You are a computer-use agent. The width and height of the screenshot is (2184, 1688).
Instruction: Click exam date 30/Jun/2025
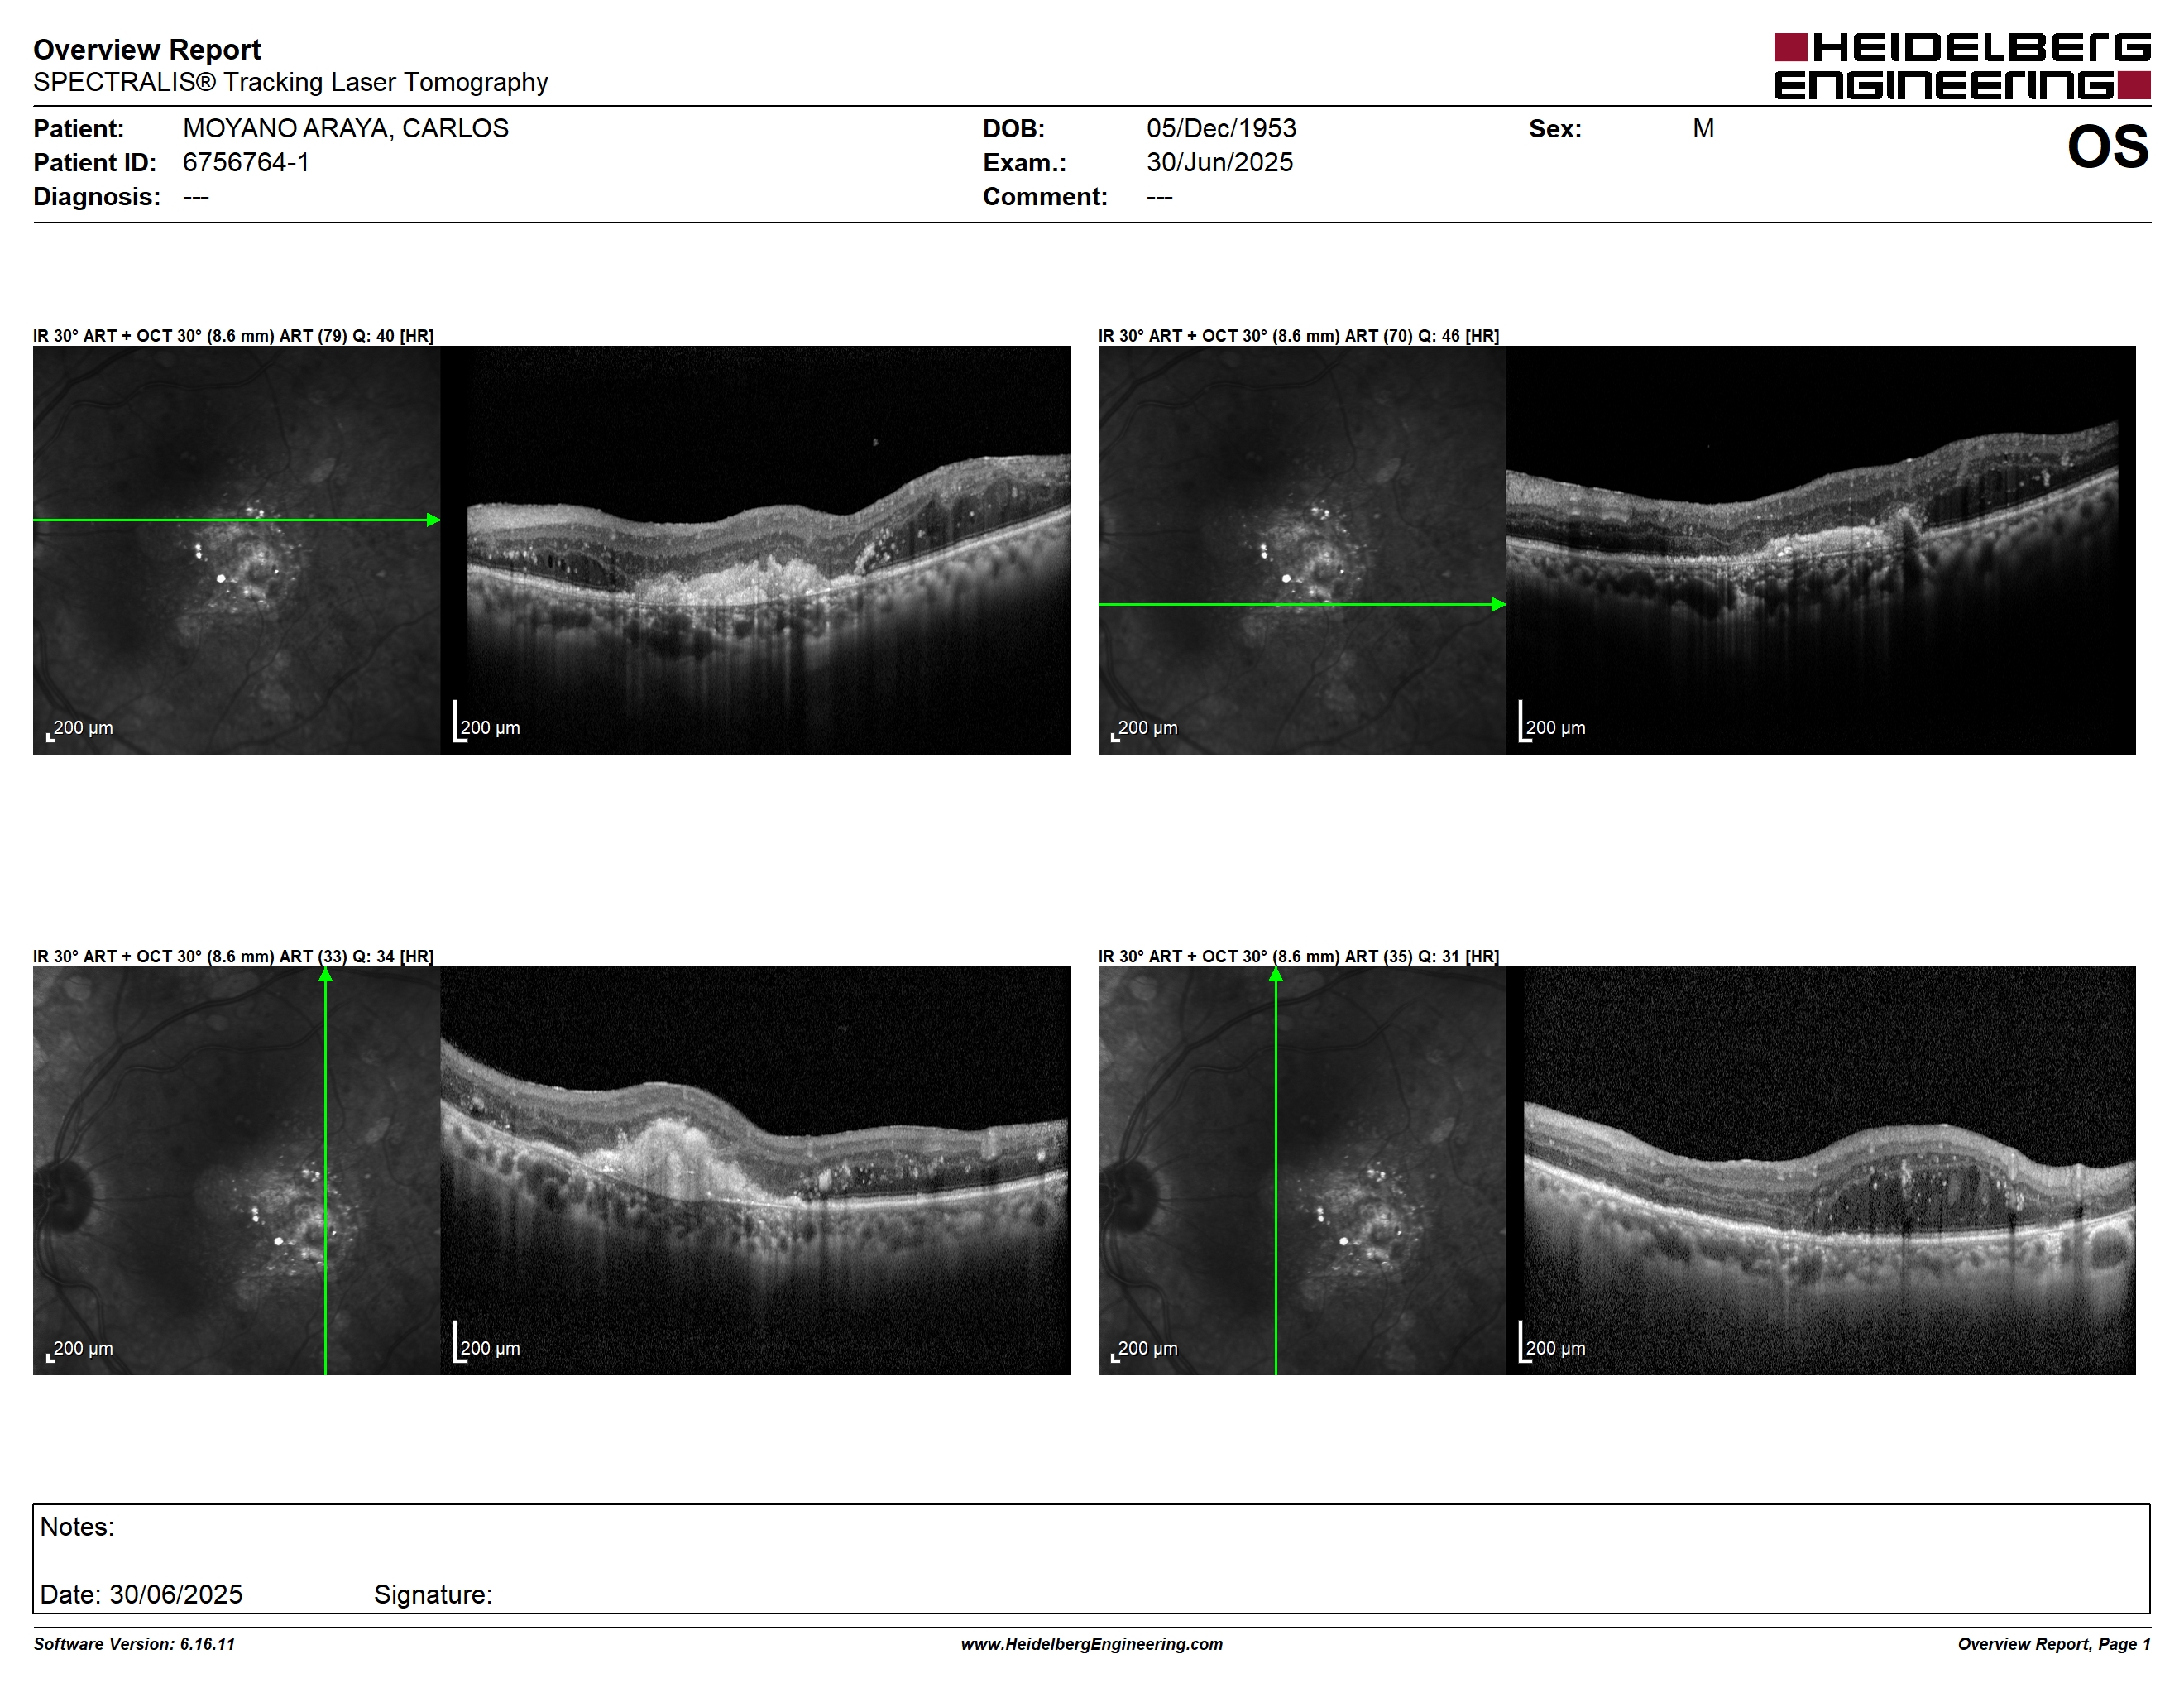[x=1219, y=162]
